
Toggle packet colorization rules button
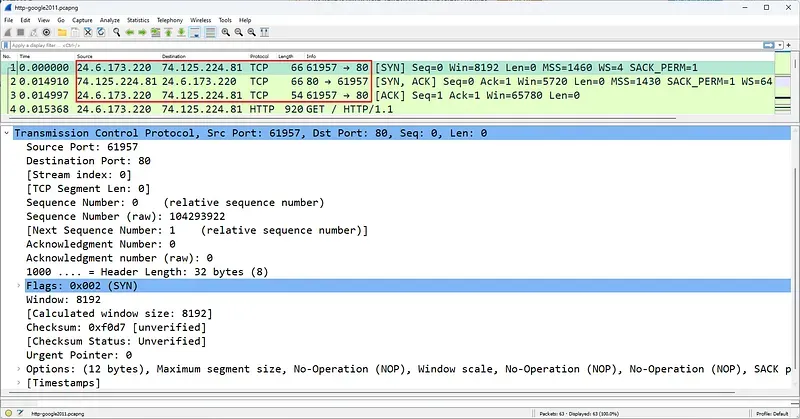[x=210, y=32]
